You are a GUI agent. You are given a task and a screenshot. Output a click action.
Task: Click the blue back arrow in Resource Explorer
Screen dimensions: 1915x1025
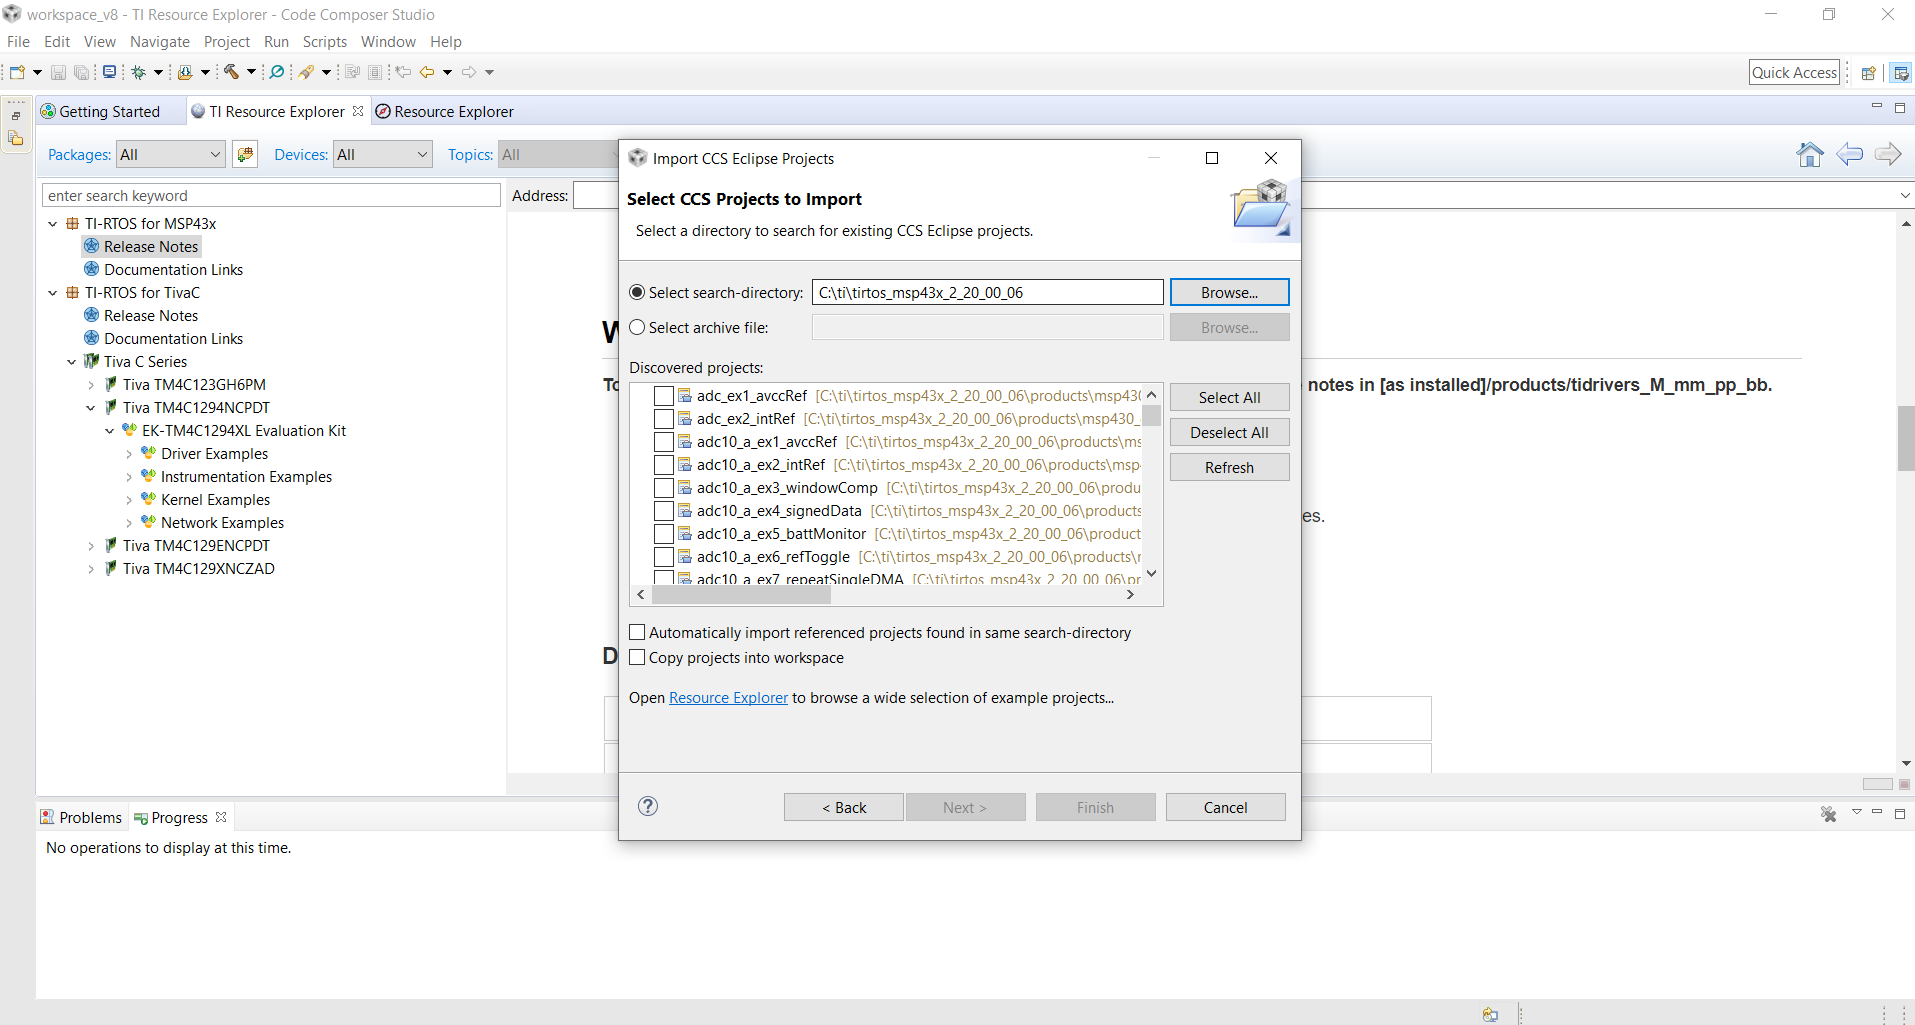(1849, 154)
